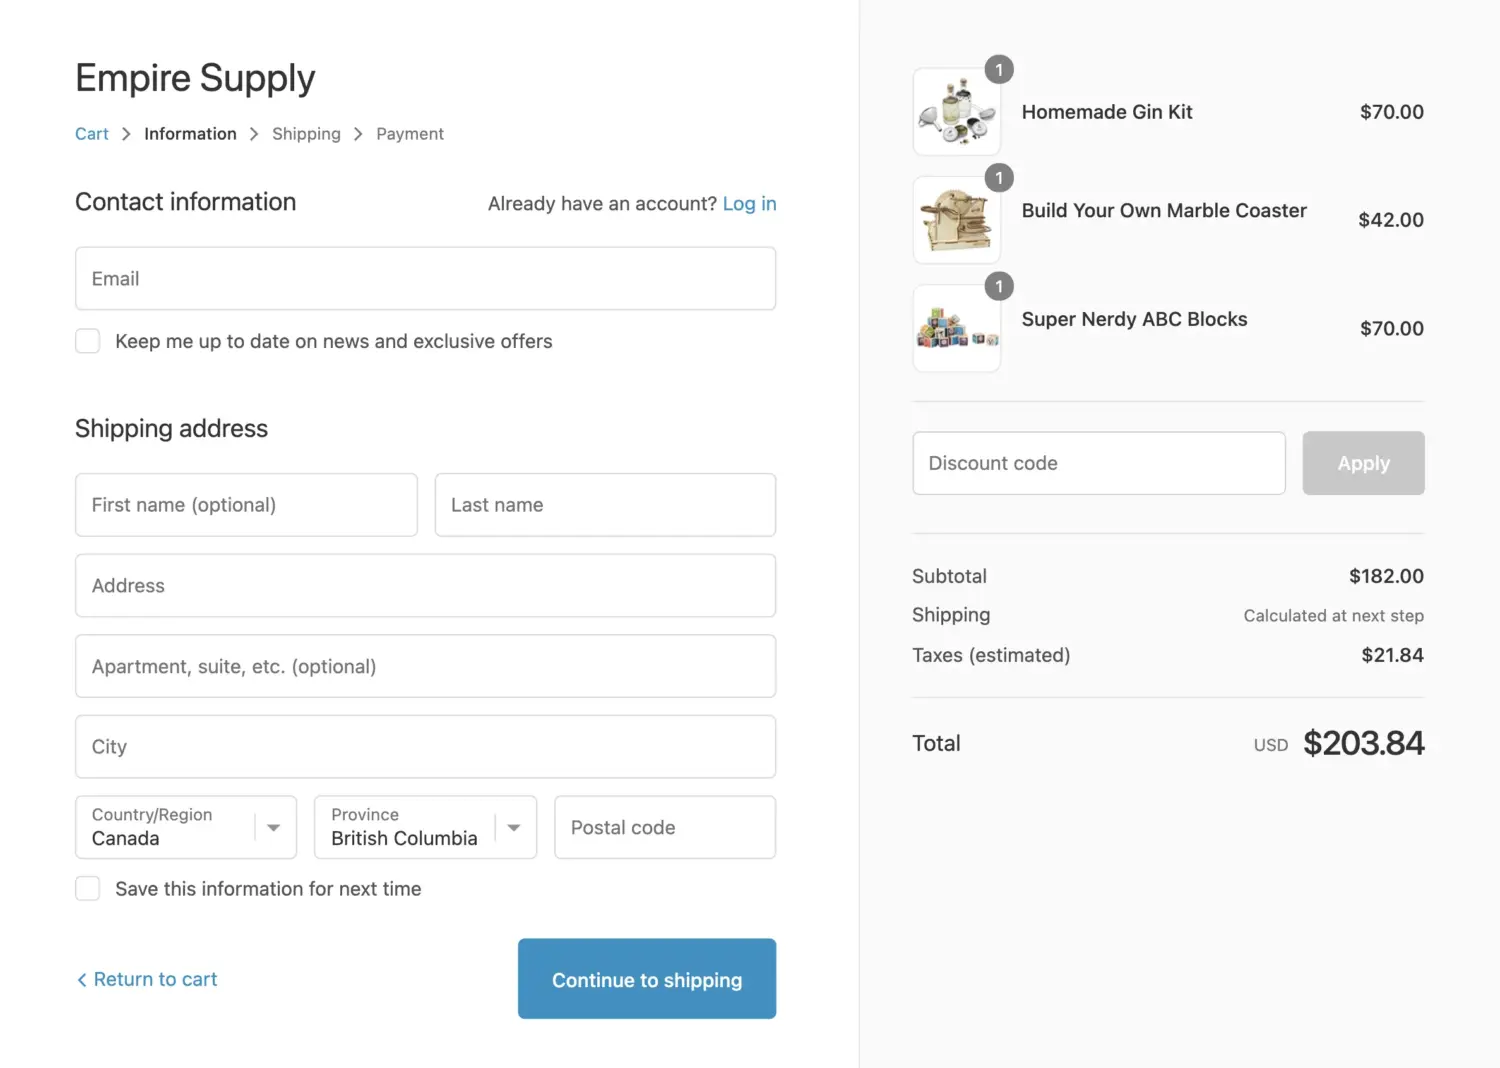1500x1068 pixels.
Task: Click the Empire Supply store title
Action: (195, 78)
